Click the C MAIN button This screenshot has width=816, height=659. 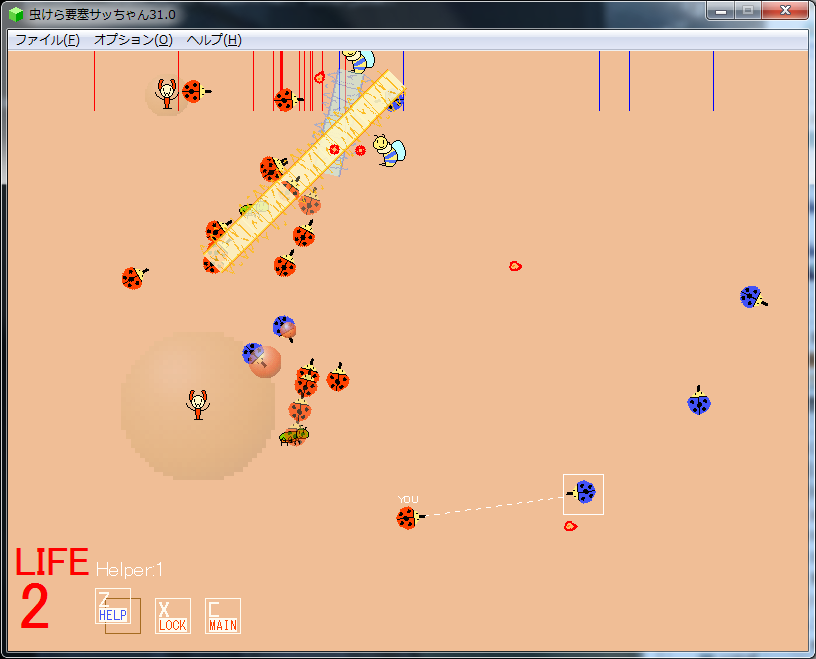click(x=223, y=616)
